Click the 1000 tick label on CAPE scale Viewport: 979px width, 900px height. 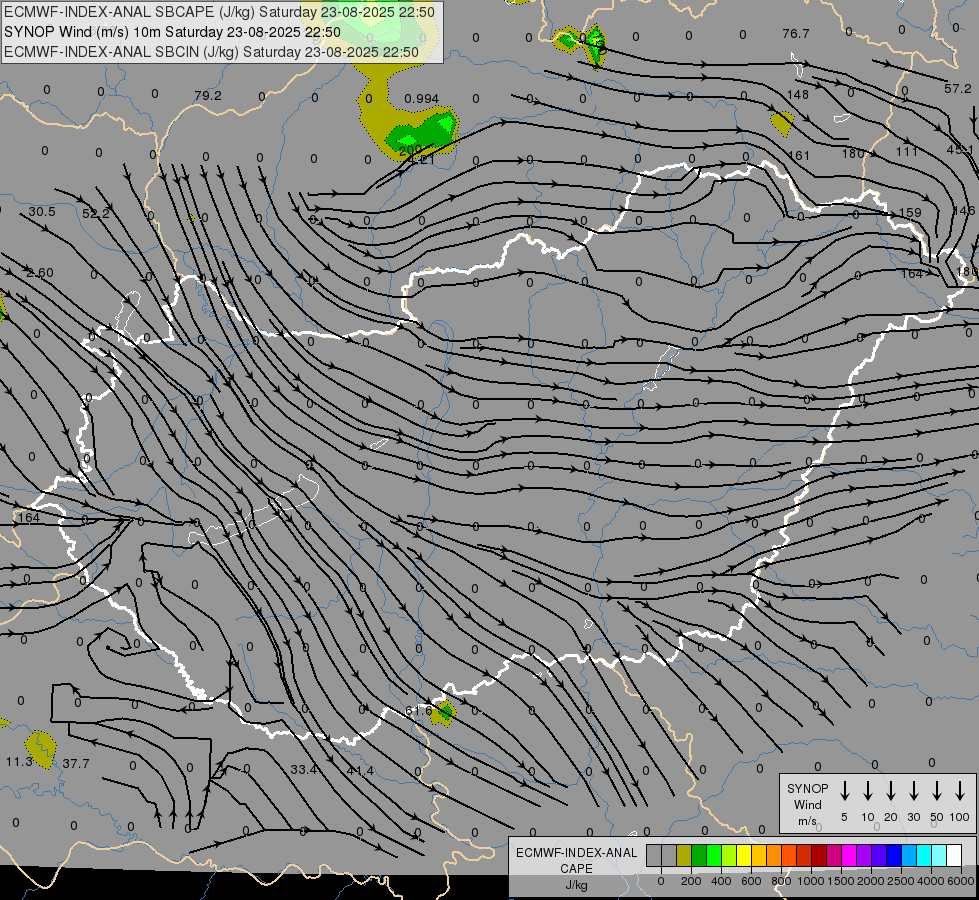810,881
